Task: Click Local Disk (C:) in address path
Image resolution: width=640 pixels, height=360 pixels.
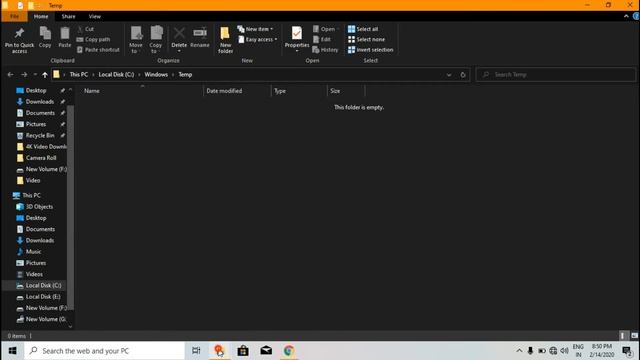Action: 116,75
